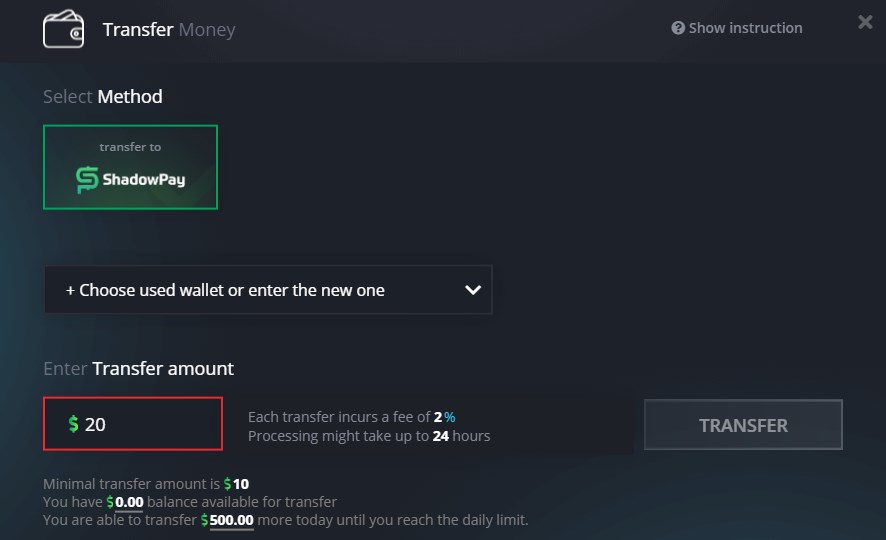
Task: Open the 'Choose used wallet' selector
Action: (267, 290)
